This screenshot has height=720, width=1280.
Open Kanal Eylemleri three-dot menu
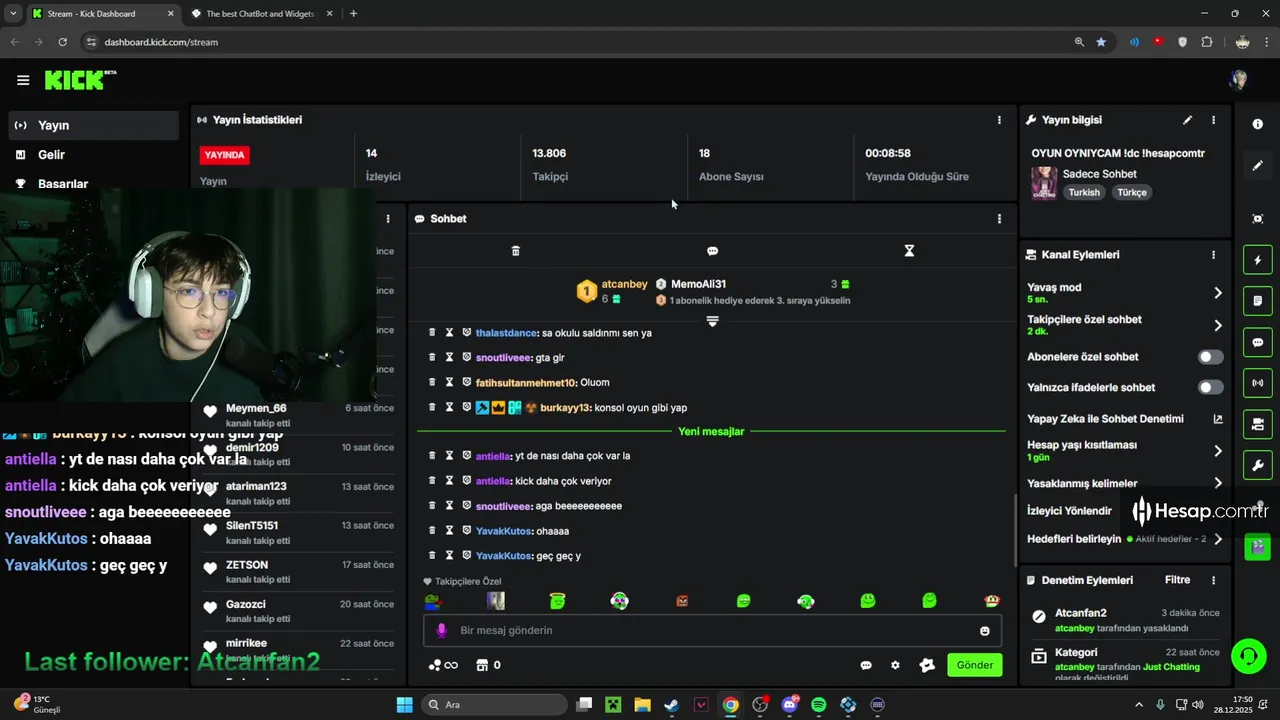pos(1214,255)
